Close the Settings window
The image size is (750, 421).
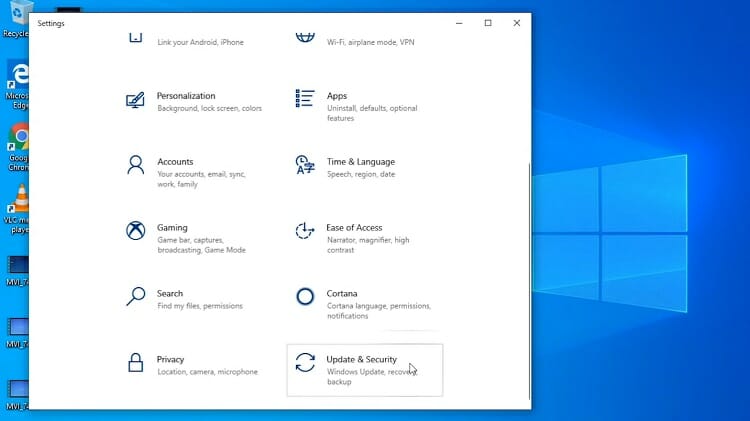[517, 23]
